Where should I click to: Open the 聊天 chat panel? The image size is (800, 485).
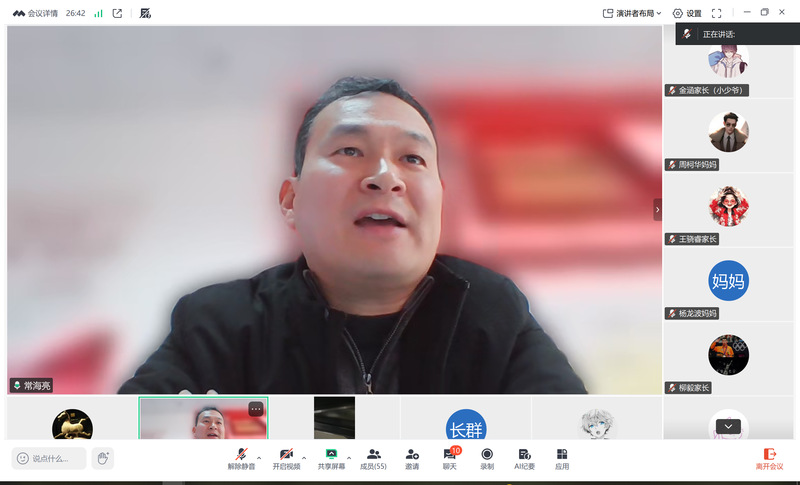pos(450,458)
